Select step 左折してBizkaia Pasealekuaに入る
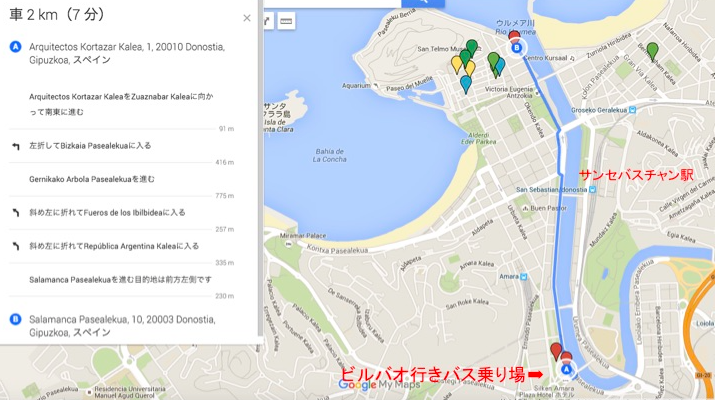 pyautogui.click(x=90, y=146)
